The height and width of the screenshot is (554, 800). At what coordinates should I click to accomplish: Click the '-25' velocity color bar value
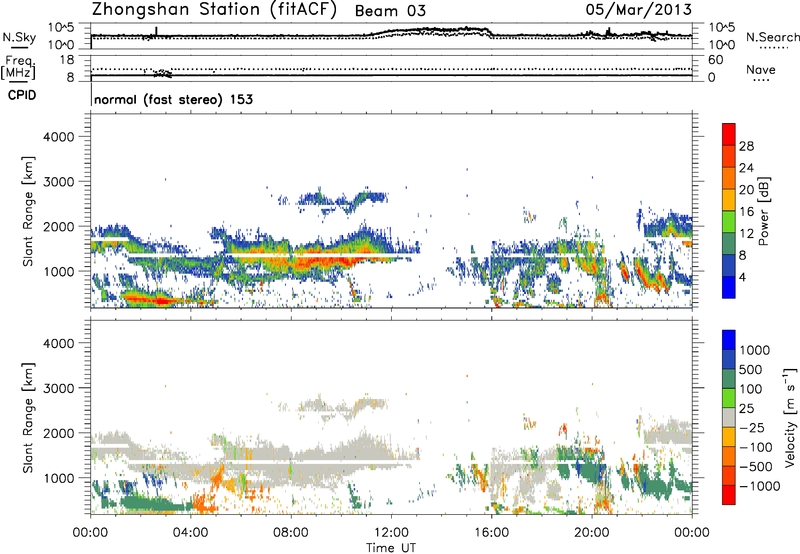[x=751, y=428]
